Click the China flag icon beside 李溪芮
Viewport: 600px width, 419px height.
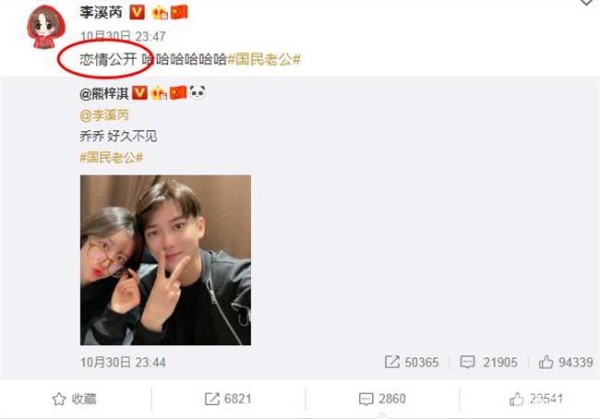pos(179,12)
